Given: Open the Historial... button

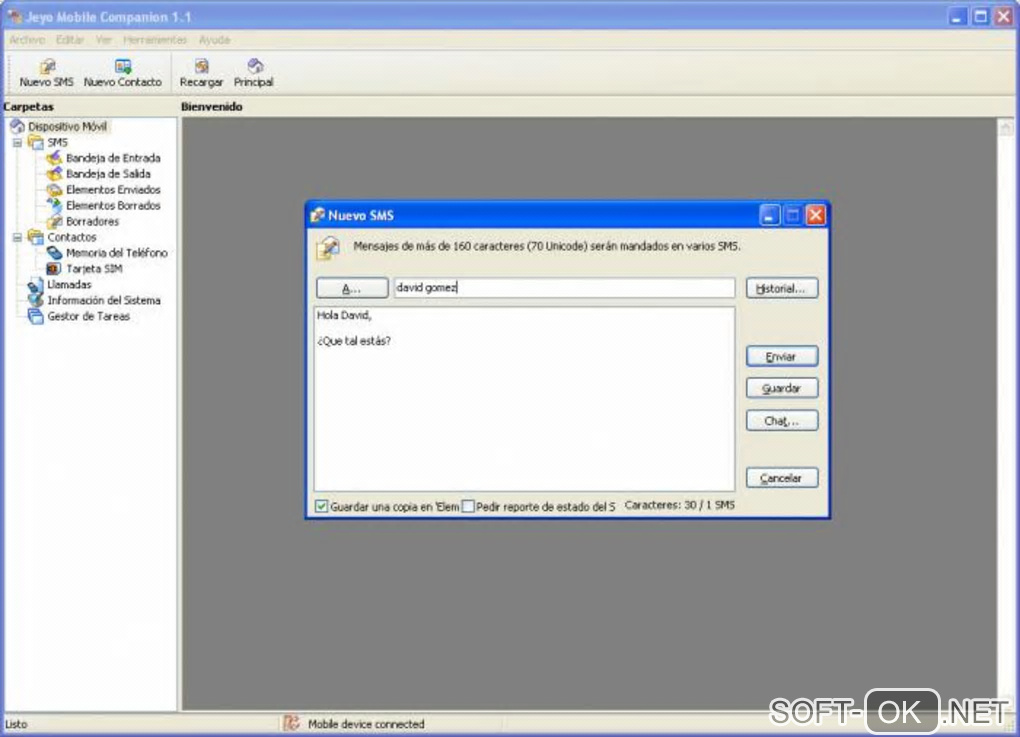Looking at the screenshot, I should tap(782, 288).
